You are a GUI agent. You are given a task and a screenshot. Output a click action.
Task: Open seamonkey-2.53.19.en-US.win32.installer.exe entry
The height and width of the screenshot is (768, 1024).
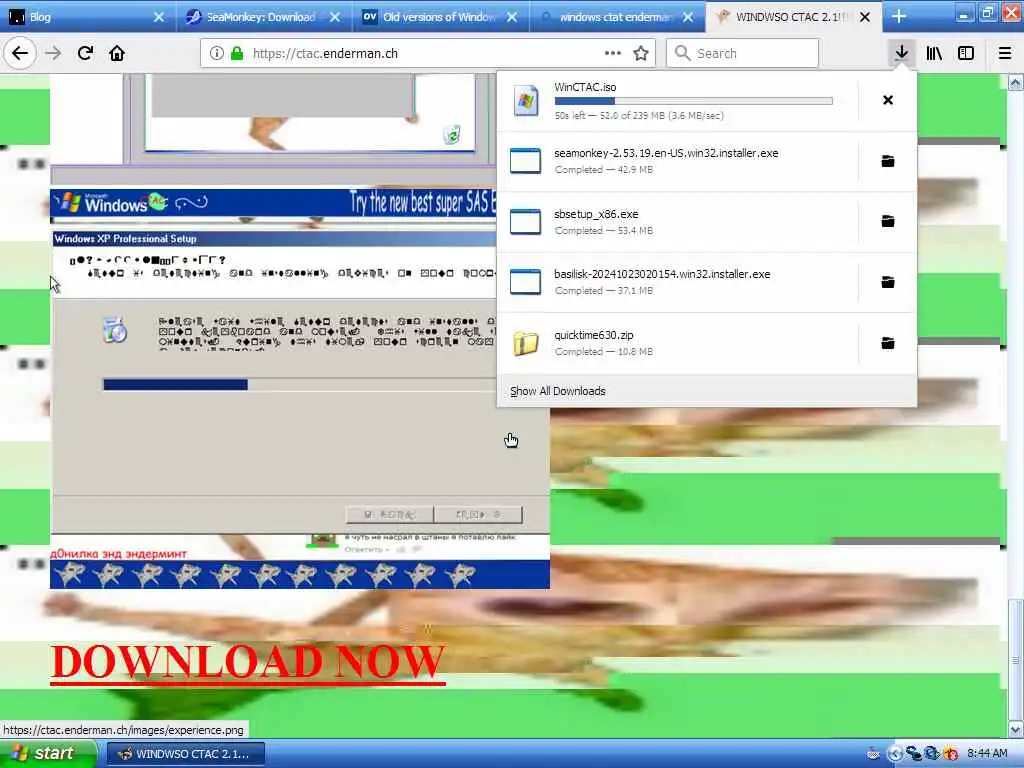point(678,161)
